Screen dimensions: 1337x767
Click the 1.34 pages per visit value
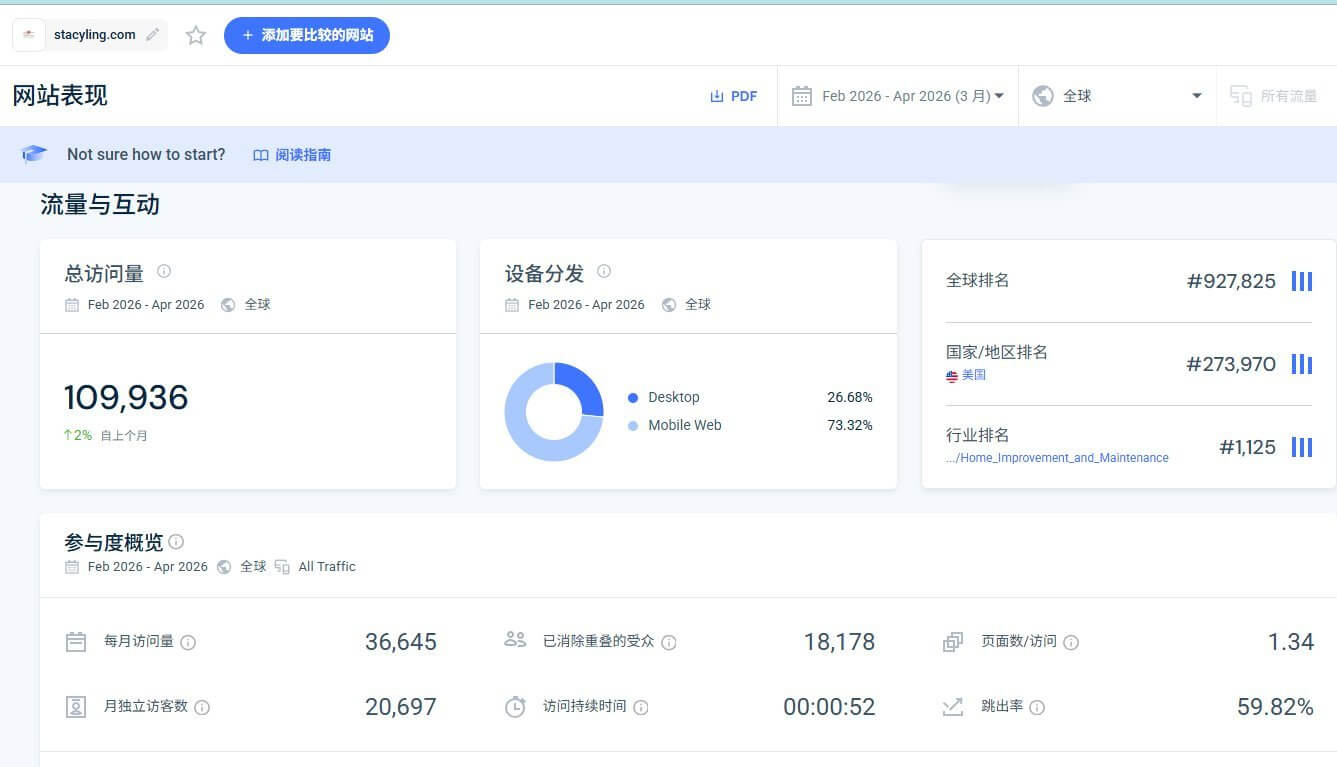tap(1291, 642)
